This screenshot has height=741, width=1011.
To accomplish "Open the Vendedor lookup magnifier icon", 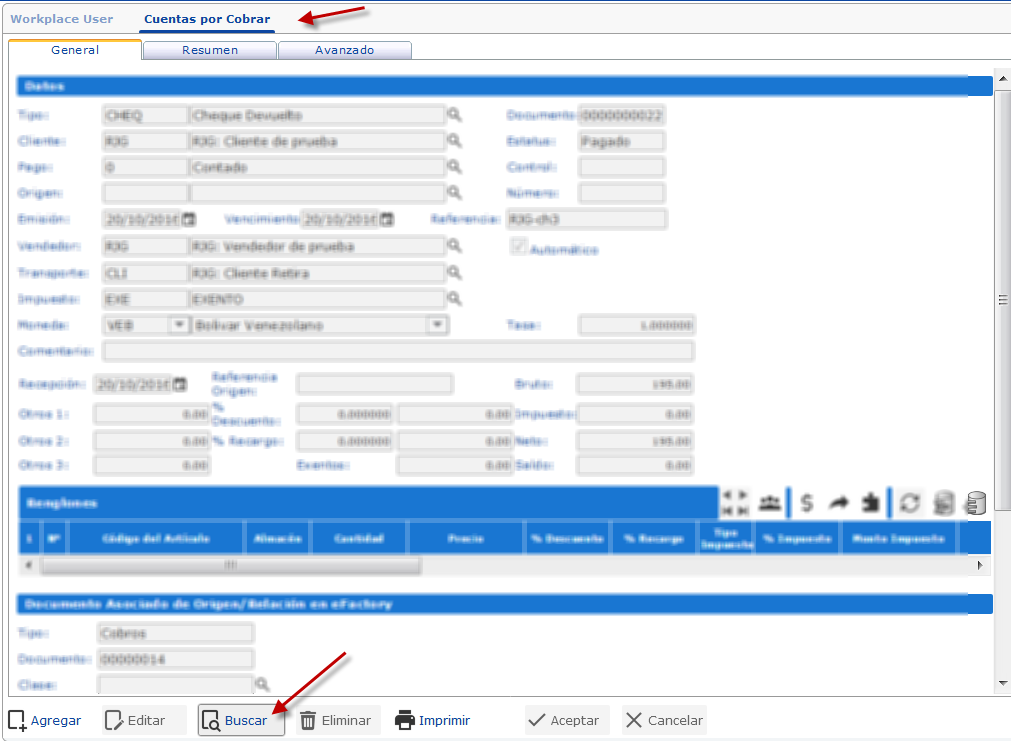I will 455,246.
